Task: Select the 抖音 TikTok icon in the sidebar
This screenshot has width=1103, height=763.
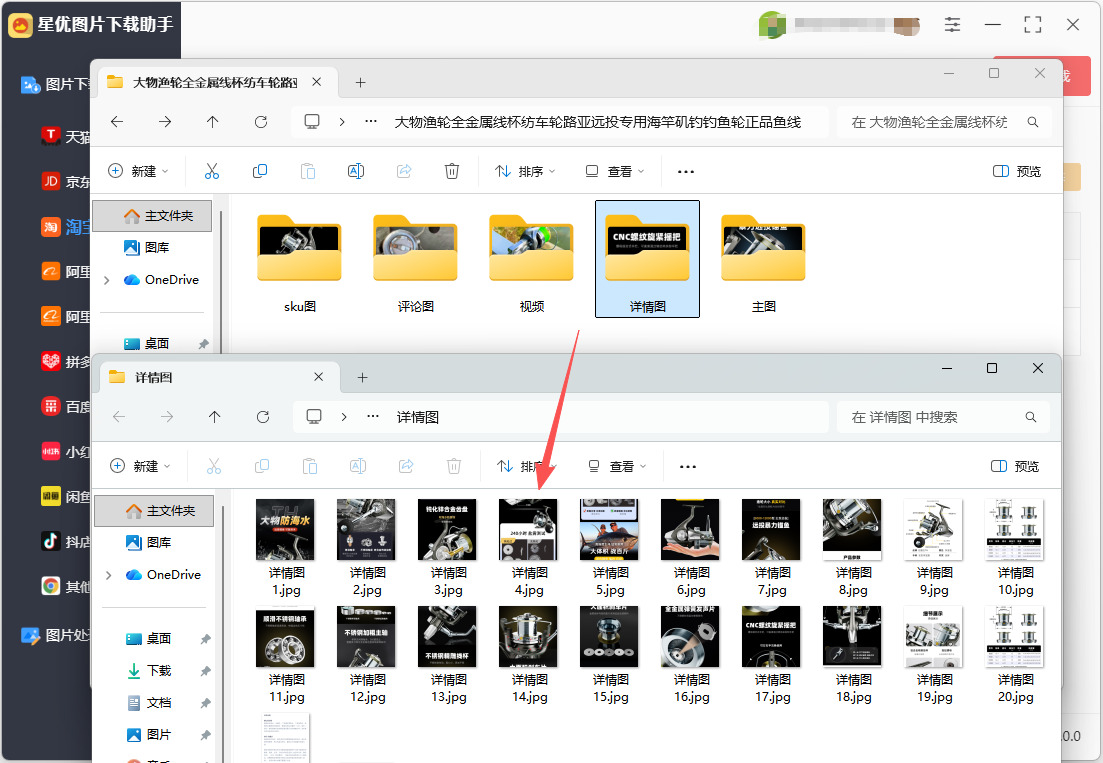Action: click(x=51, y=541)
